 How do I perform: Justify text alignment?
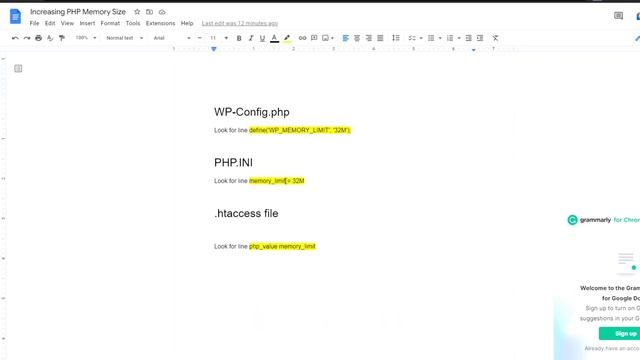380,38
